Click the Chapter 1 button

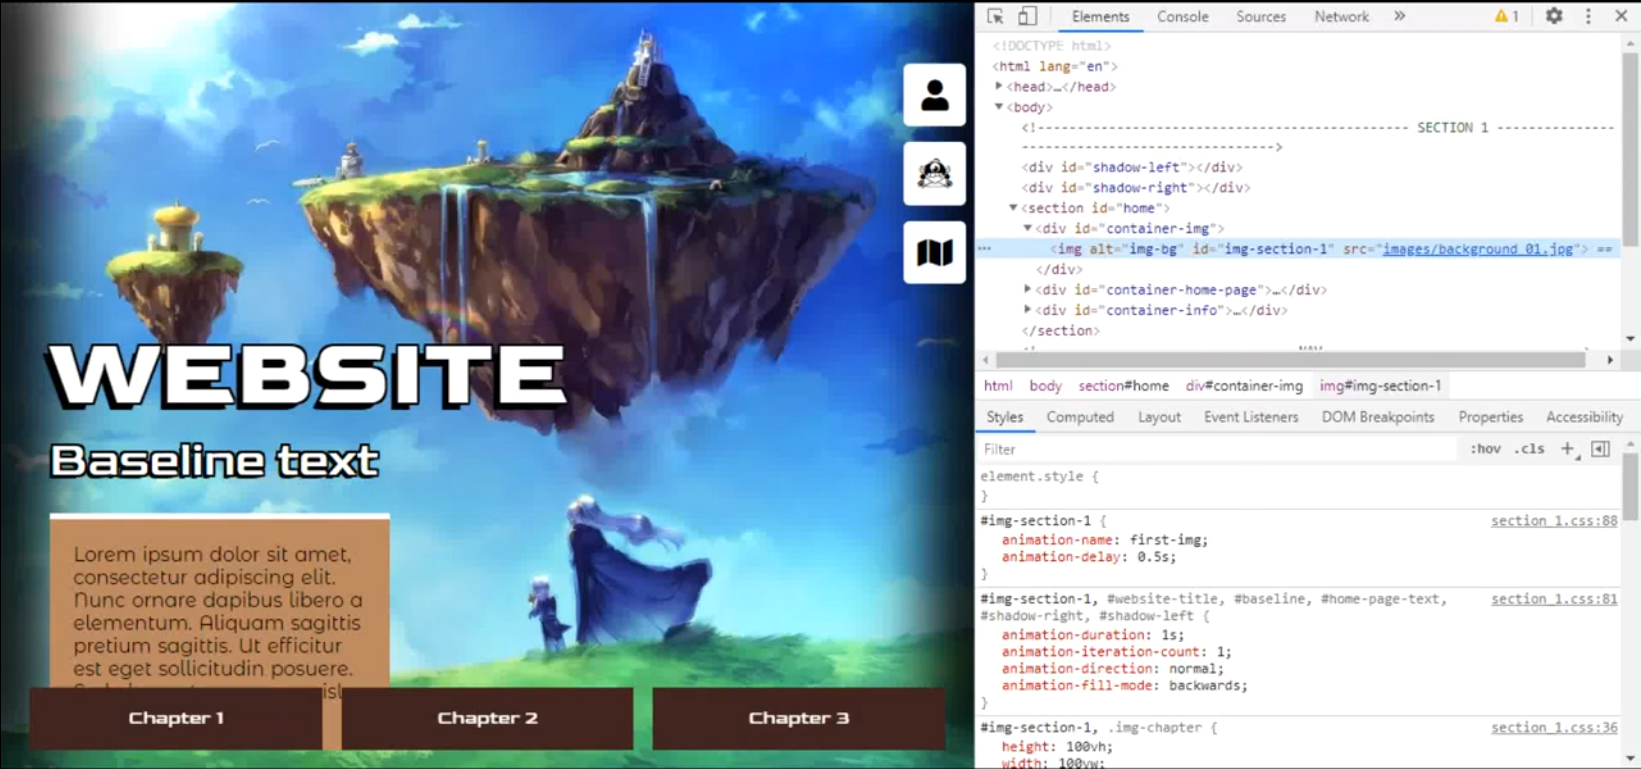coord(176,718)
